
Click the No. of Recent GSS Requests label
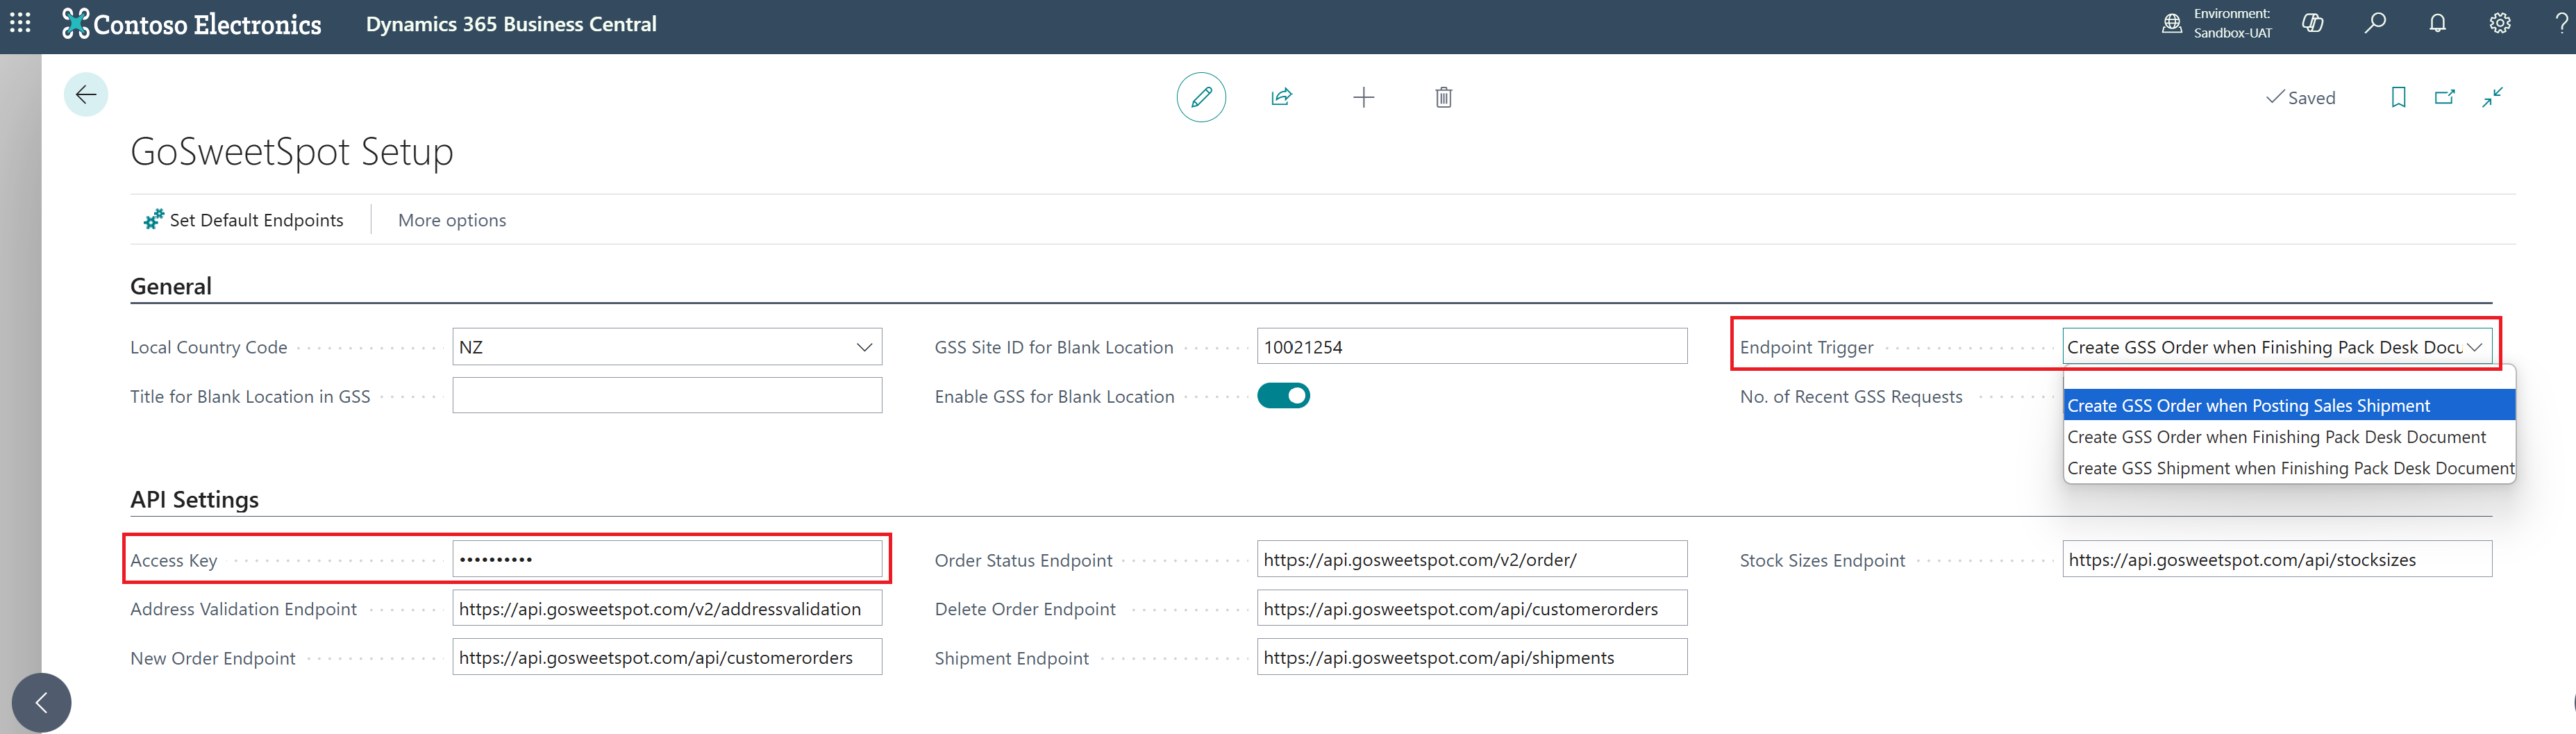1851,396
